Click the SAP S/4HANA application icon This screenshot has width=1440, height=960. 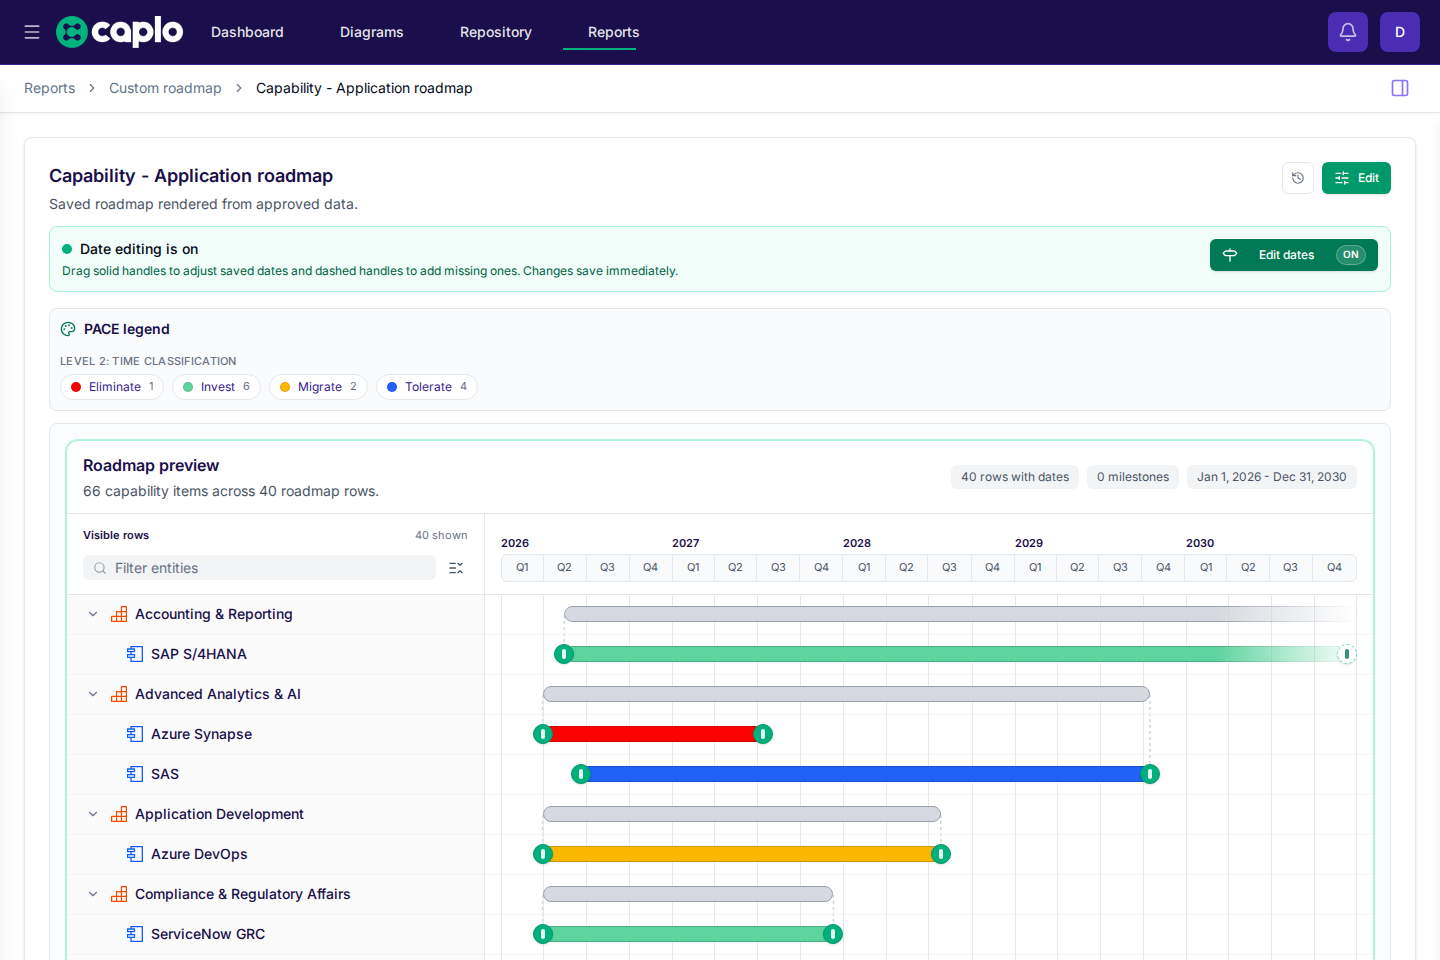coord(135,654)
